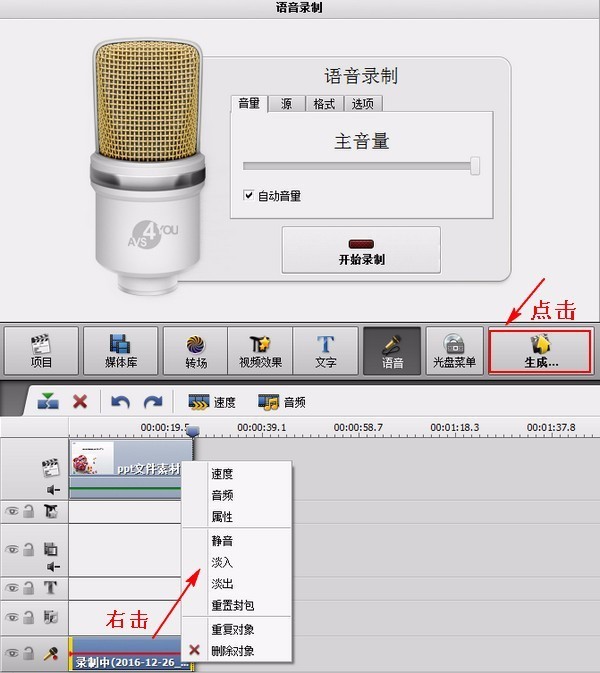Screen dimensions: 600x673
Task: Click the ppt文件素材 clip thumbnail
Action: point(92,458)
